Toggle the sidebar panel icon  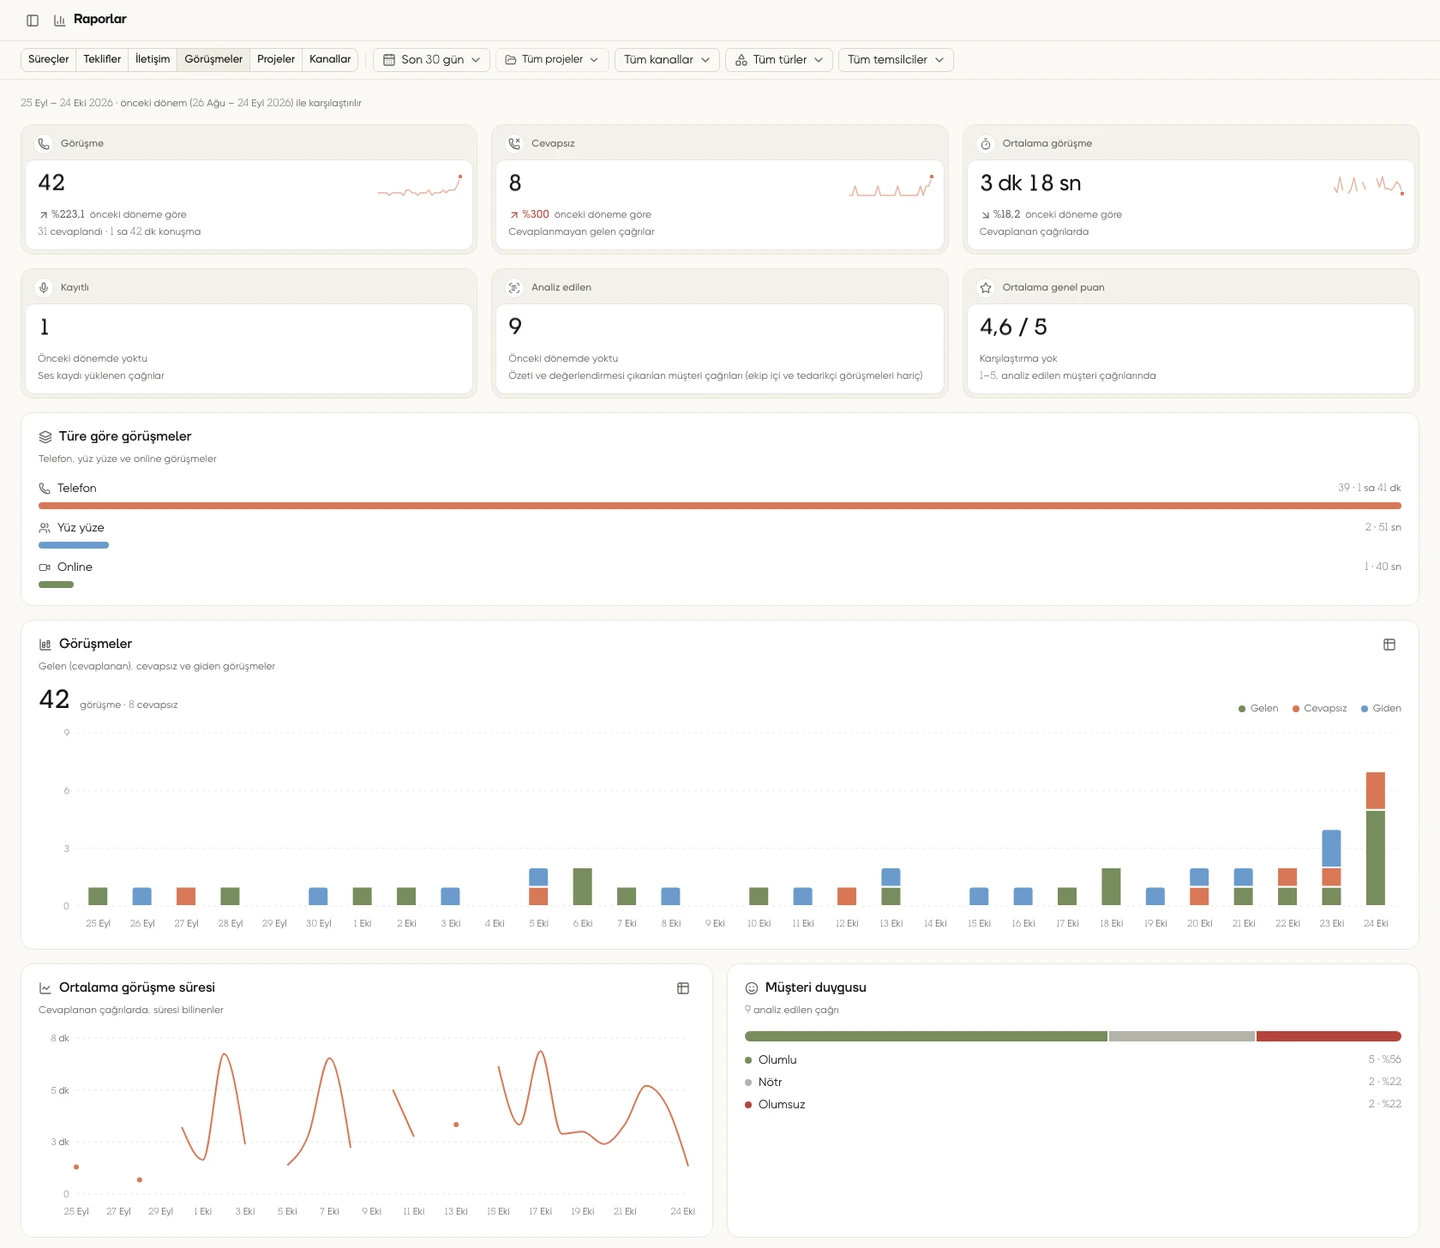[32, 20]
